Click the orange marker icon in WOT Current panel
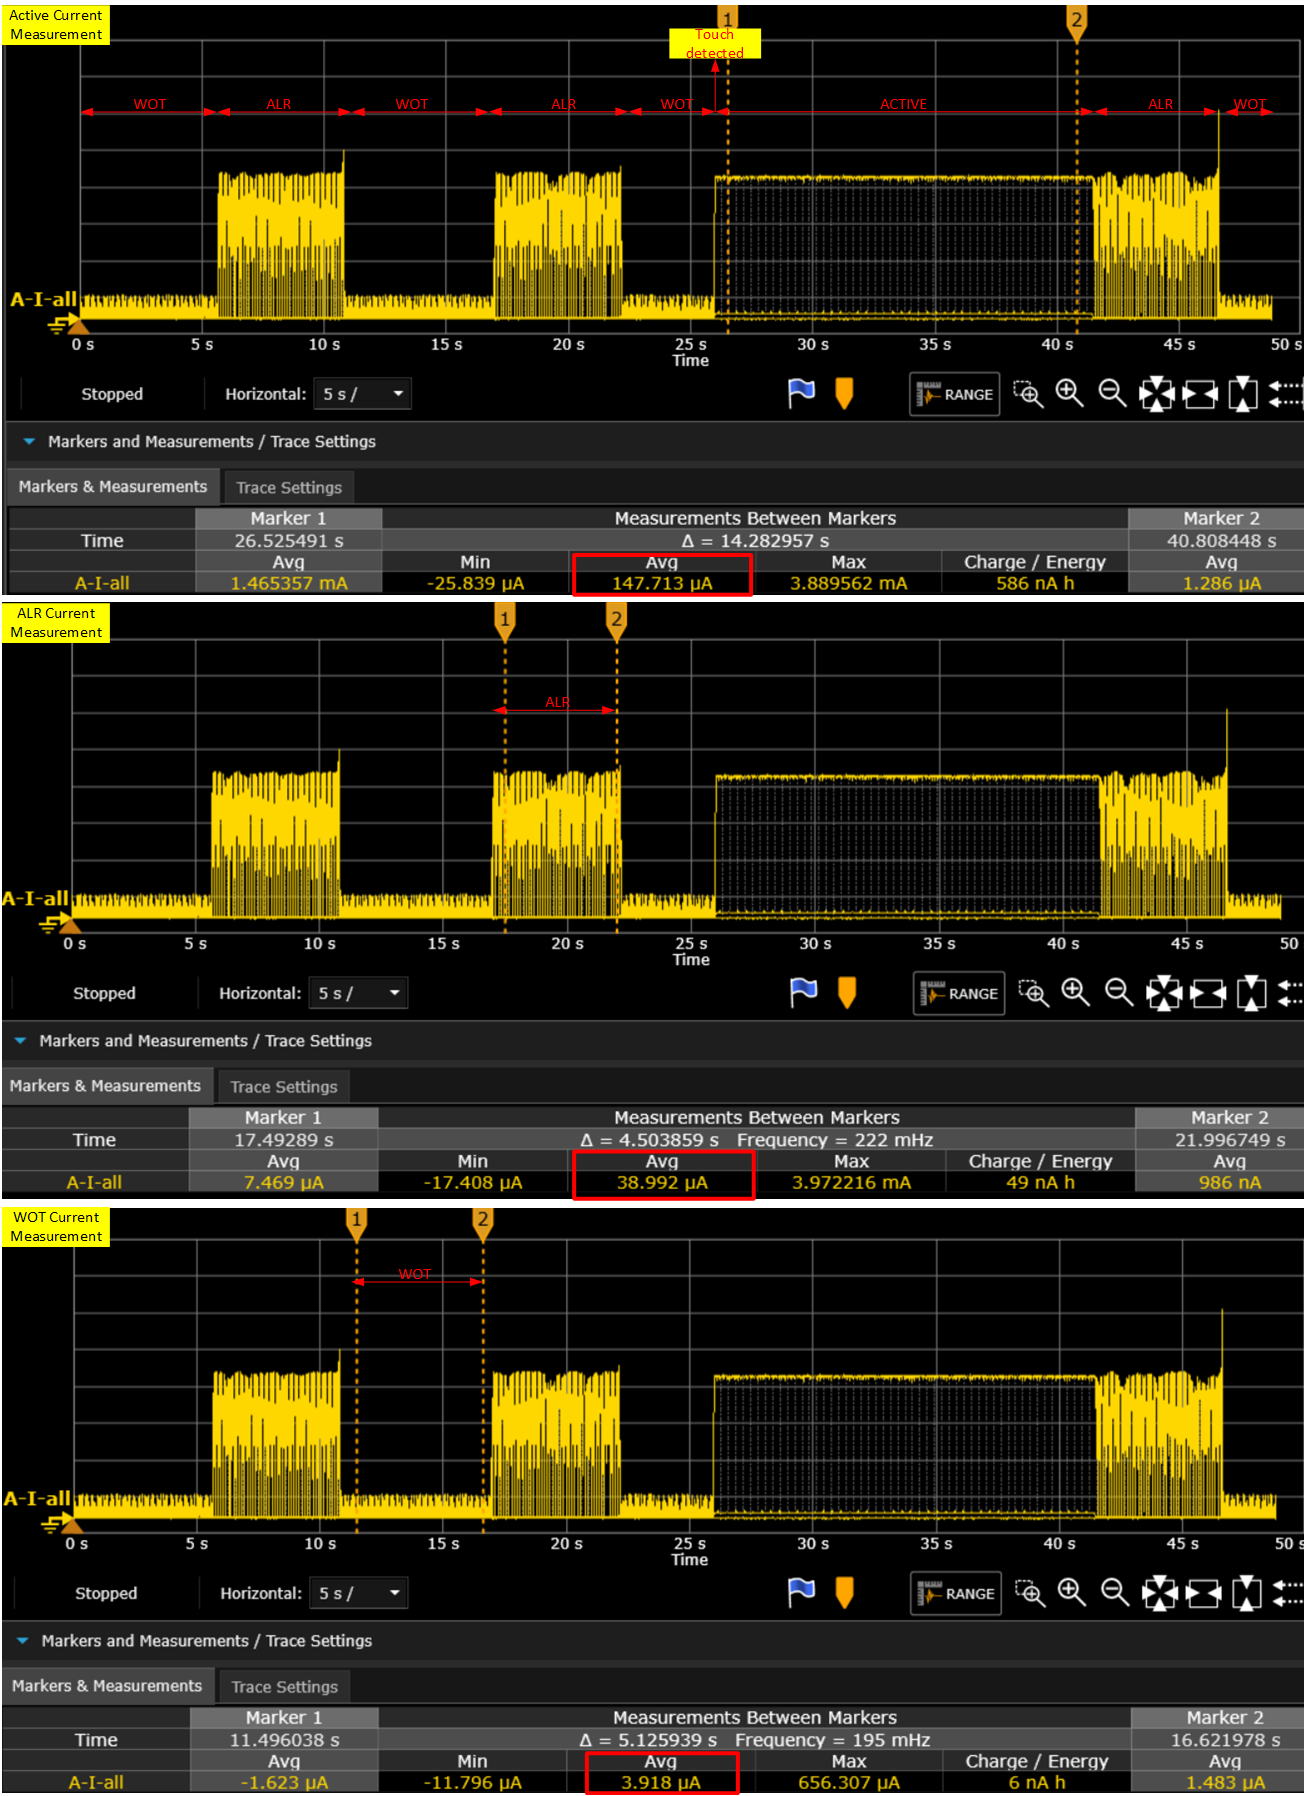This screenshot has height=1796, width=1305. coord(844,1593)
